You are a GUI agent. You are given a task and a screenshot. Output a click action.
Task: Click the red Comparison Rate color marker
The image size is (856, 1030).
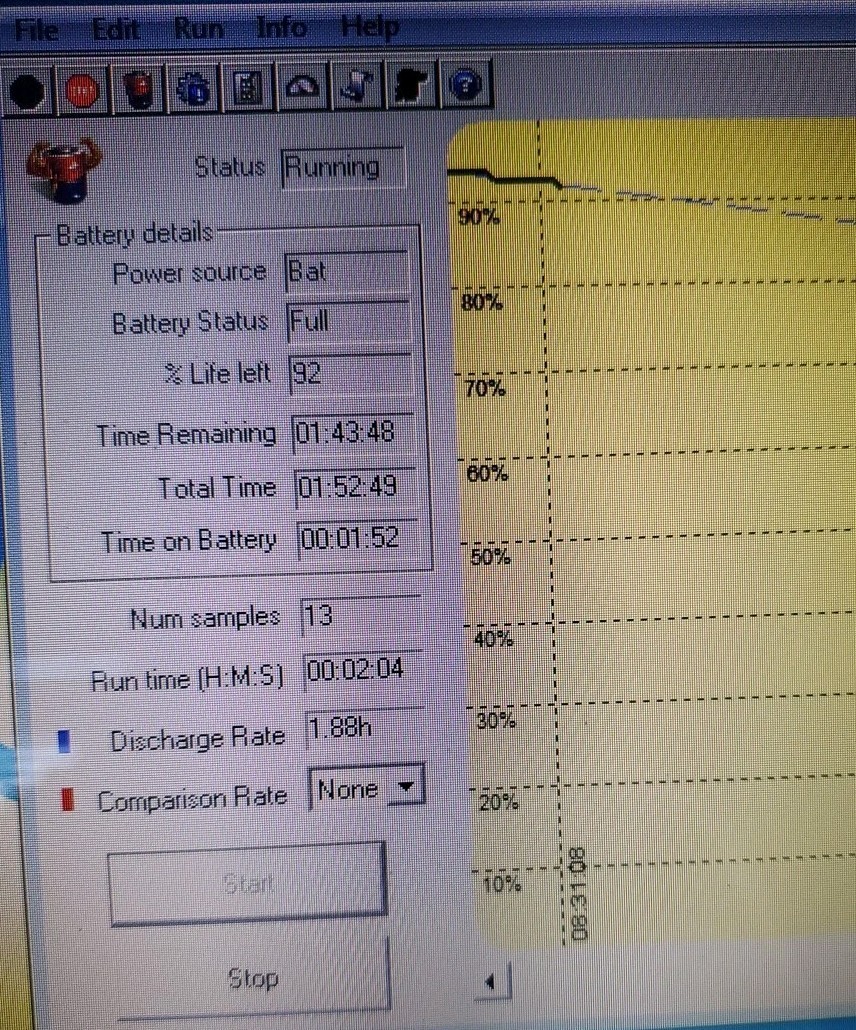(x=67, y=799)
